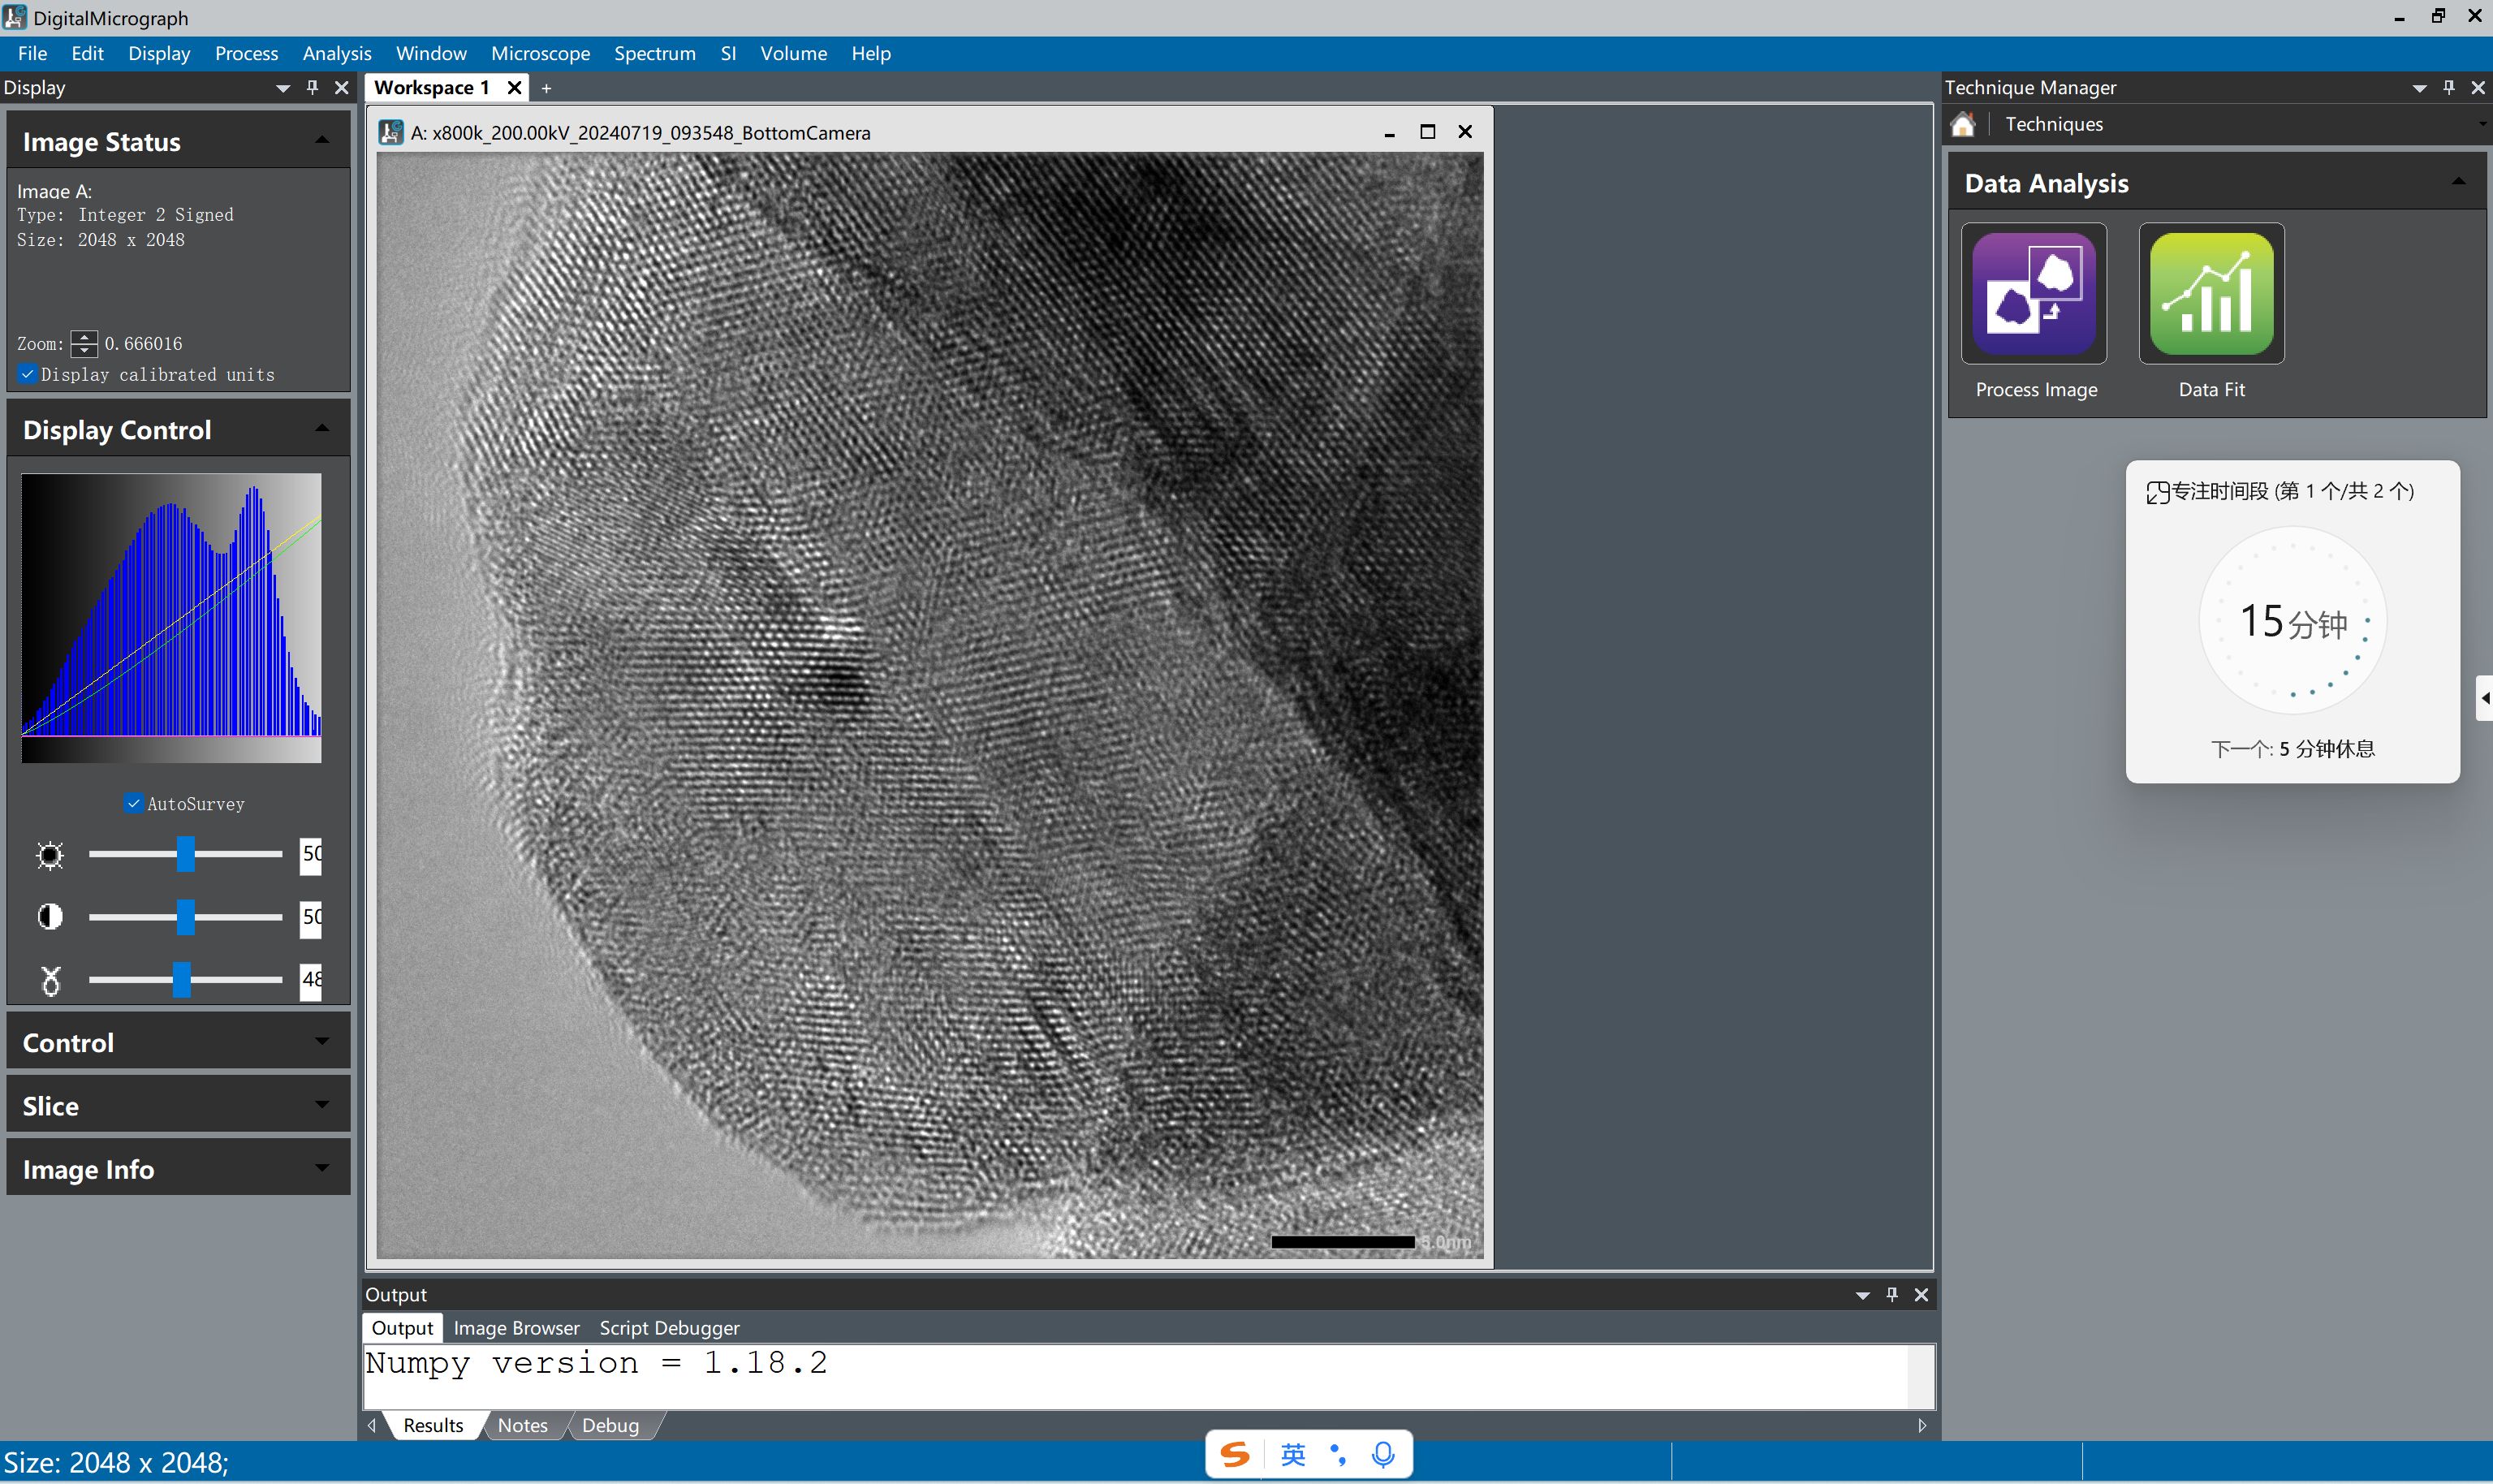
Task: Click the gamma icon in Display Control
Action: point(49,980)
